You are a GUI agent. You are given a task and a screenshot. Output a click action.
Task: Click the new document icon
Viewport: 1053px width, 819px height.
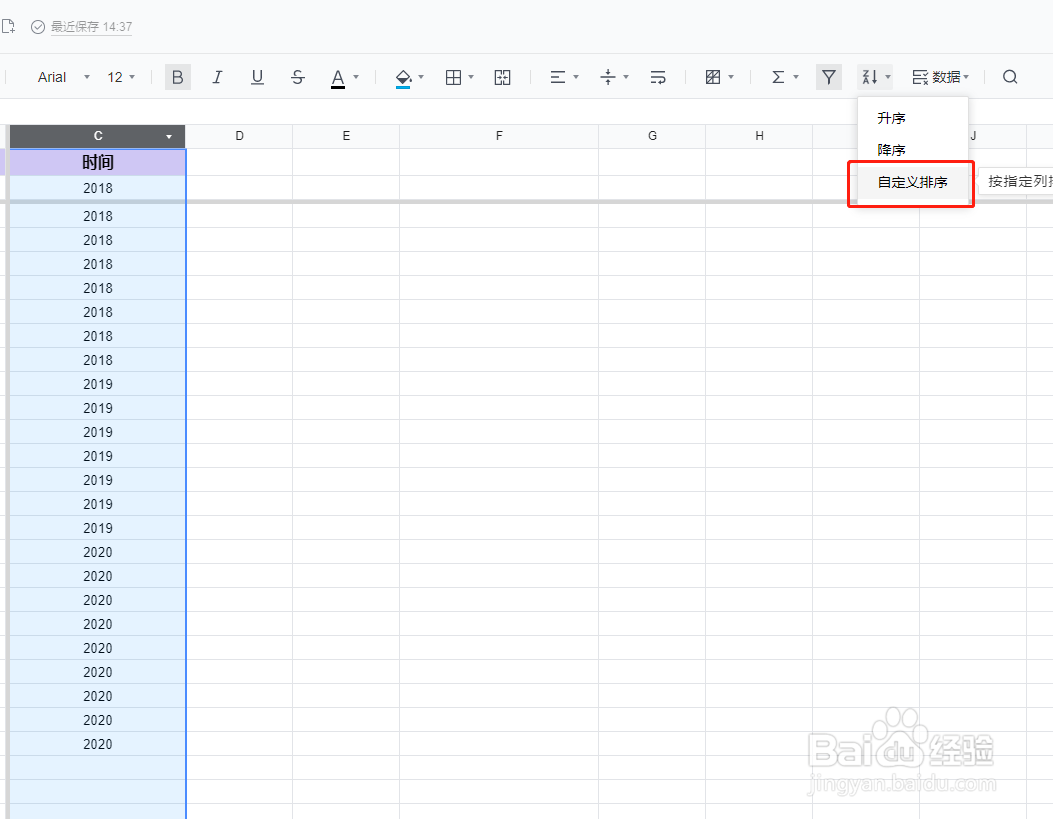pos(8,27)
